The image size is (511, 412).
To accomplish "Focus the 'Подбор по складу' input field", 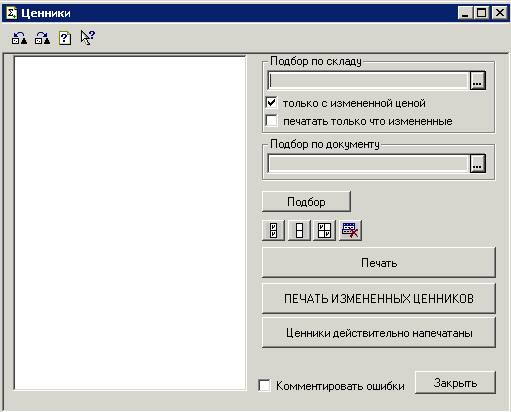I will point(368,80).
